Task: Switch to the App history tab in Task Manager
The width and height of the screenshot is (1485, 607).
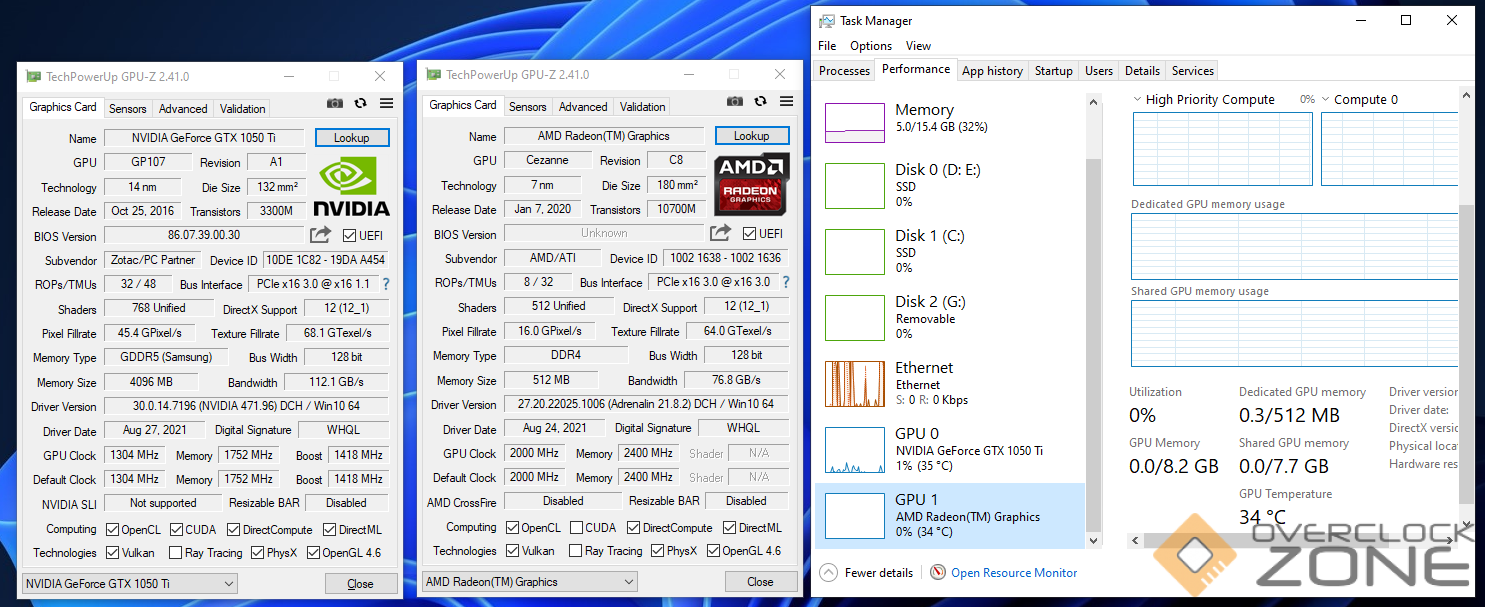Action: coord(992,71)
